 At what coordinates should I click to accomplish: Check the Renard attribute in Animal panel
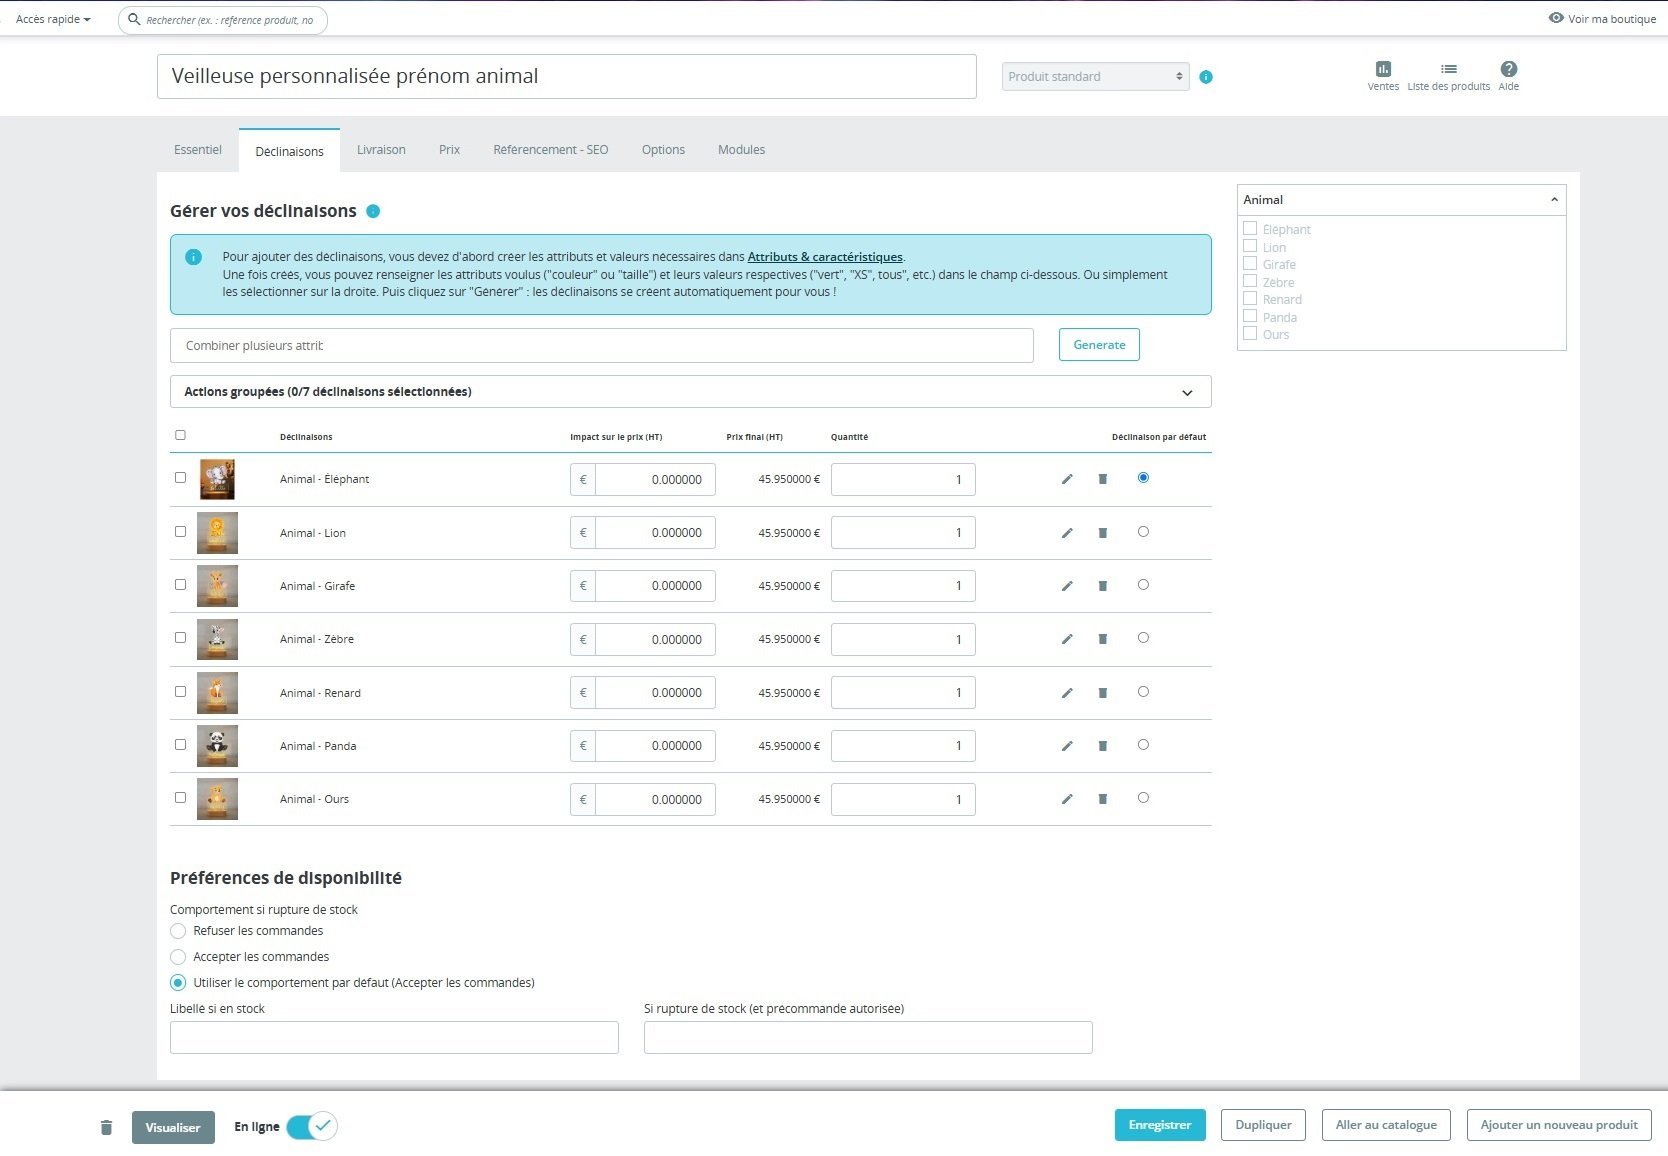1250,299
